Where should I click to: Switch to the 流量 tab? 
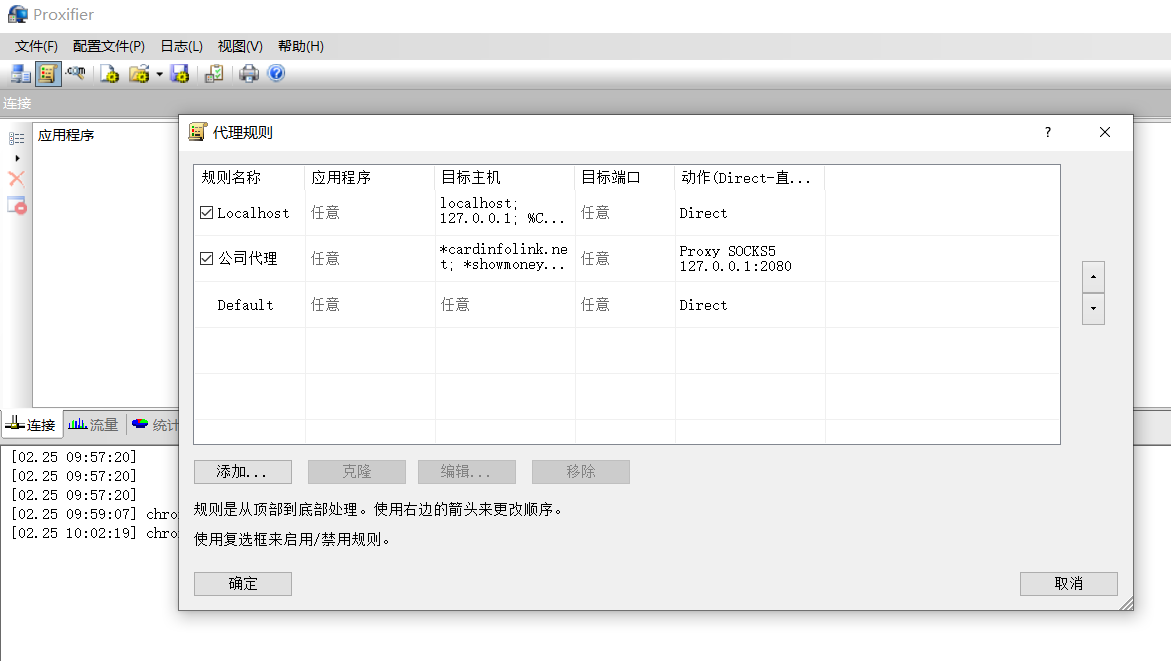pyautogui.click(x=94, y=425)
